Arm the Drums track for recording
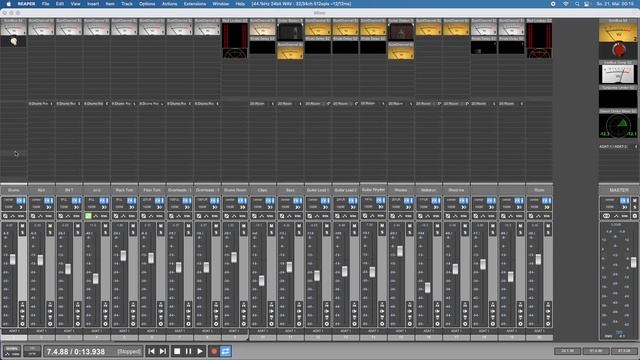 pos(22,324)
